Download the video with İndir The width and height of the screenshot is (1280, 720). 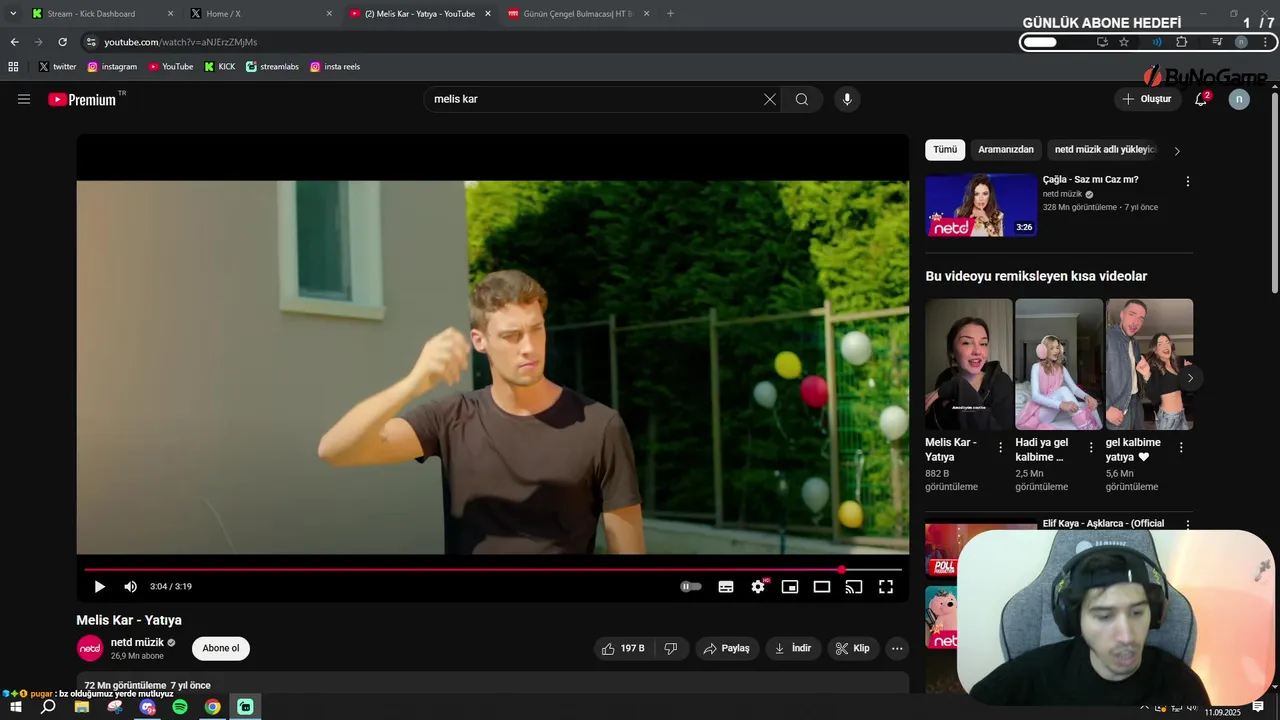(793, 648)
